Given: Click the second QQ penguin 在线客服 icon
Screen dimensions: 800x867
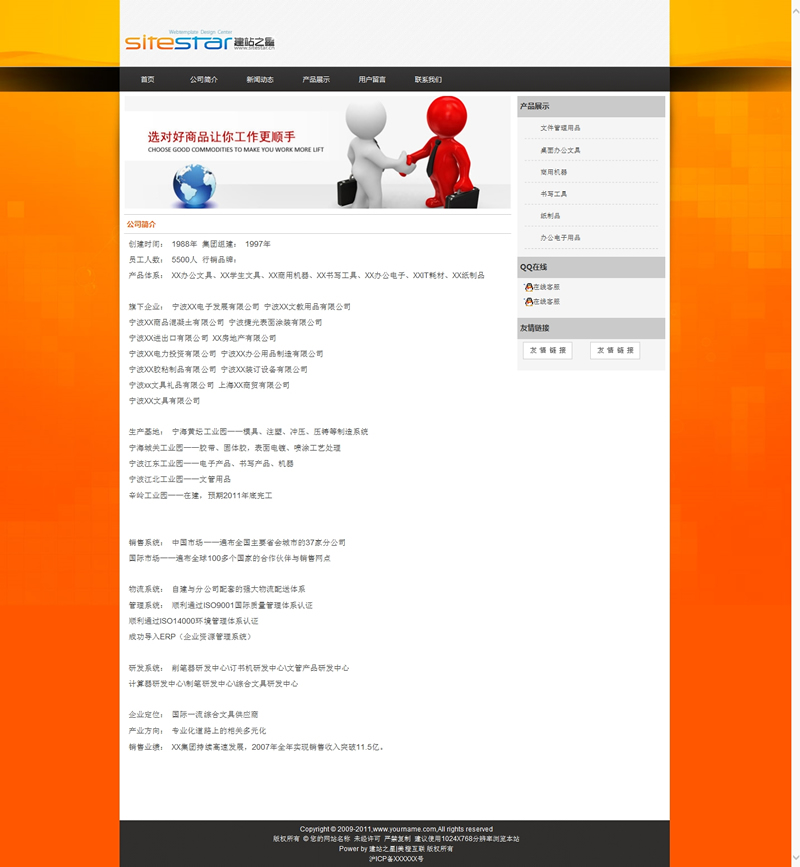Looking at the screenshot, I should click(528, 301).
